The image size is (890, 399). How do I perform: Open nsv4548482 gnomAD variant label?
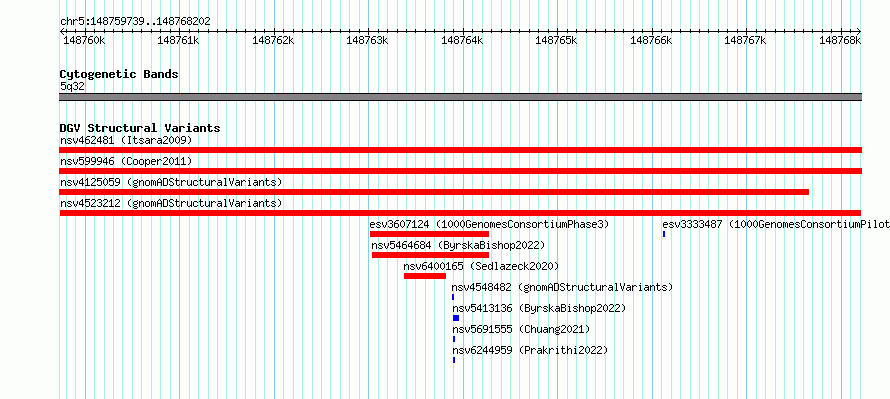(562, 287)
